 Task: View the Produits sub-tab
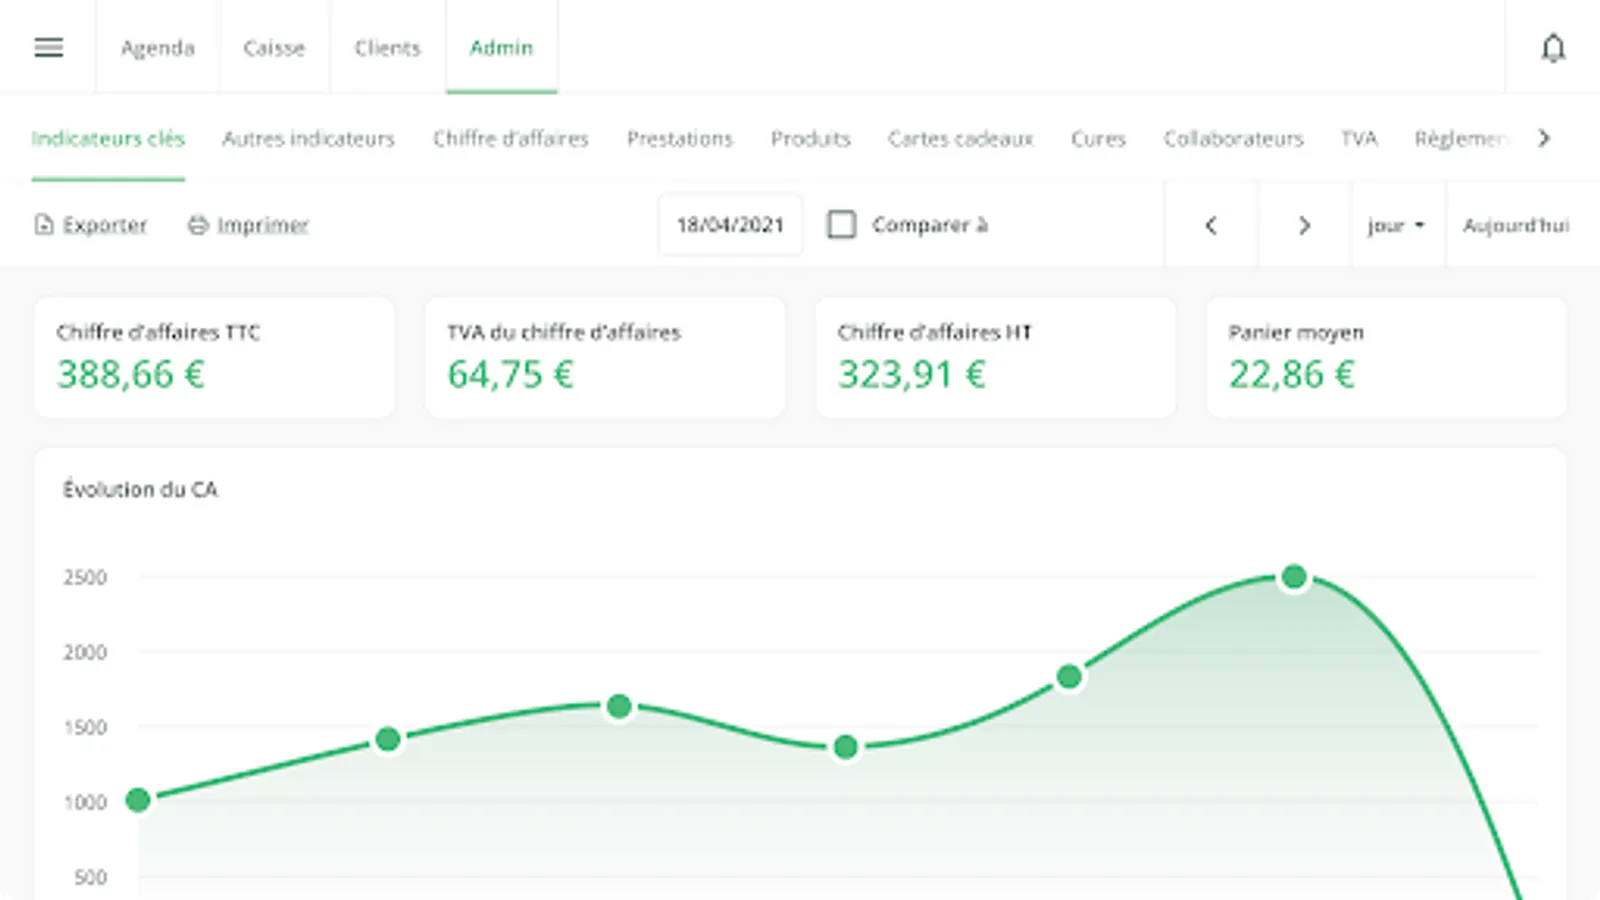(810, 139)
